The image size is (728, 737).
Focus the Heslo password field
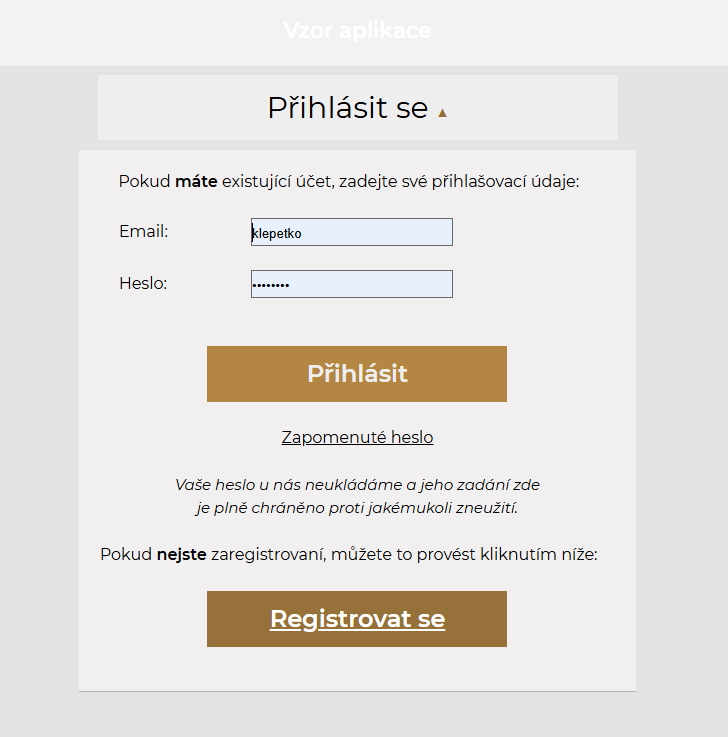pyautogui.click(x=380, y=284)
